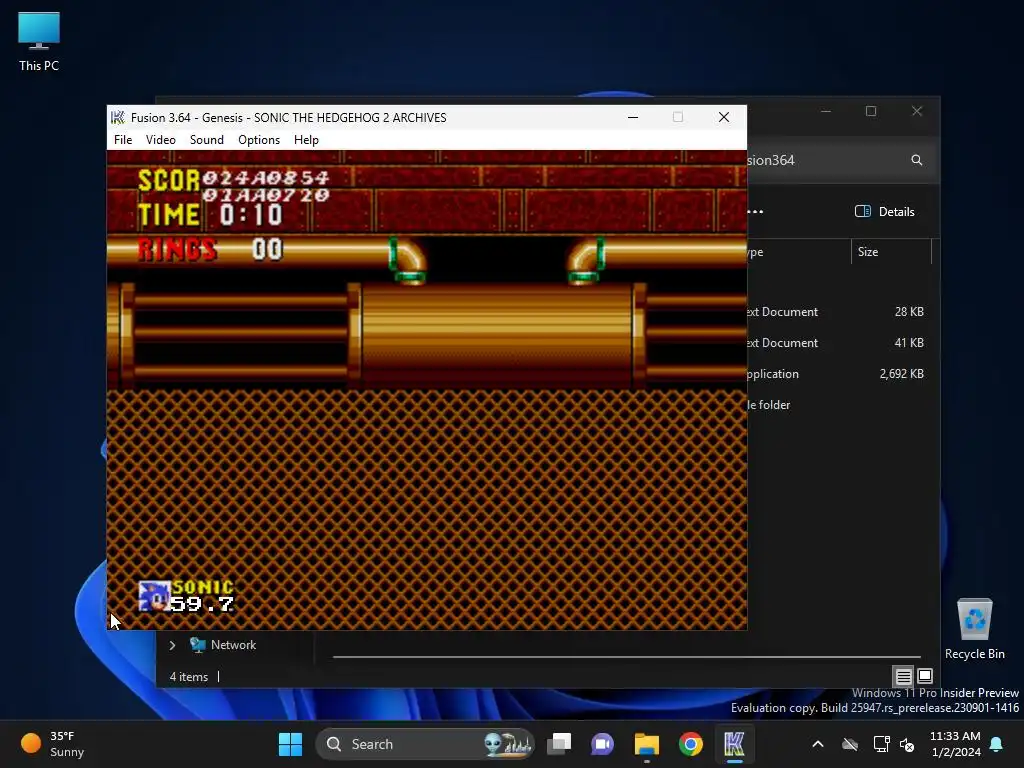Click the muted volume tray icon
This screenshot has height=768, width=1024.
[x=907, y=744]
